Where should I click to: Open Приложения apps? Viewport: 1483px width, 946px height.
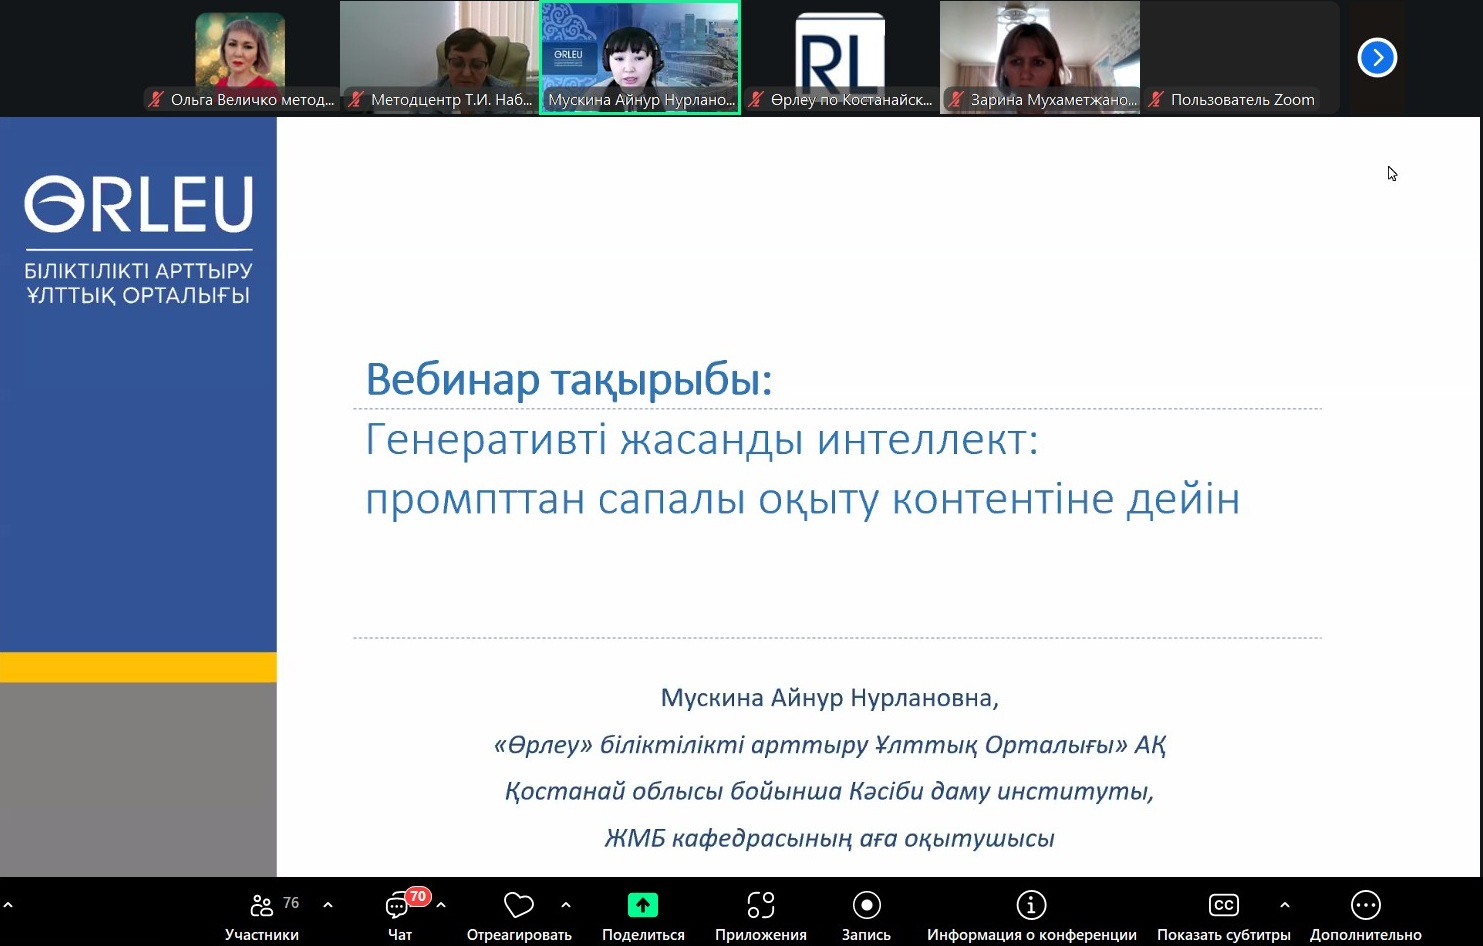pos(760,906)
